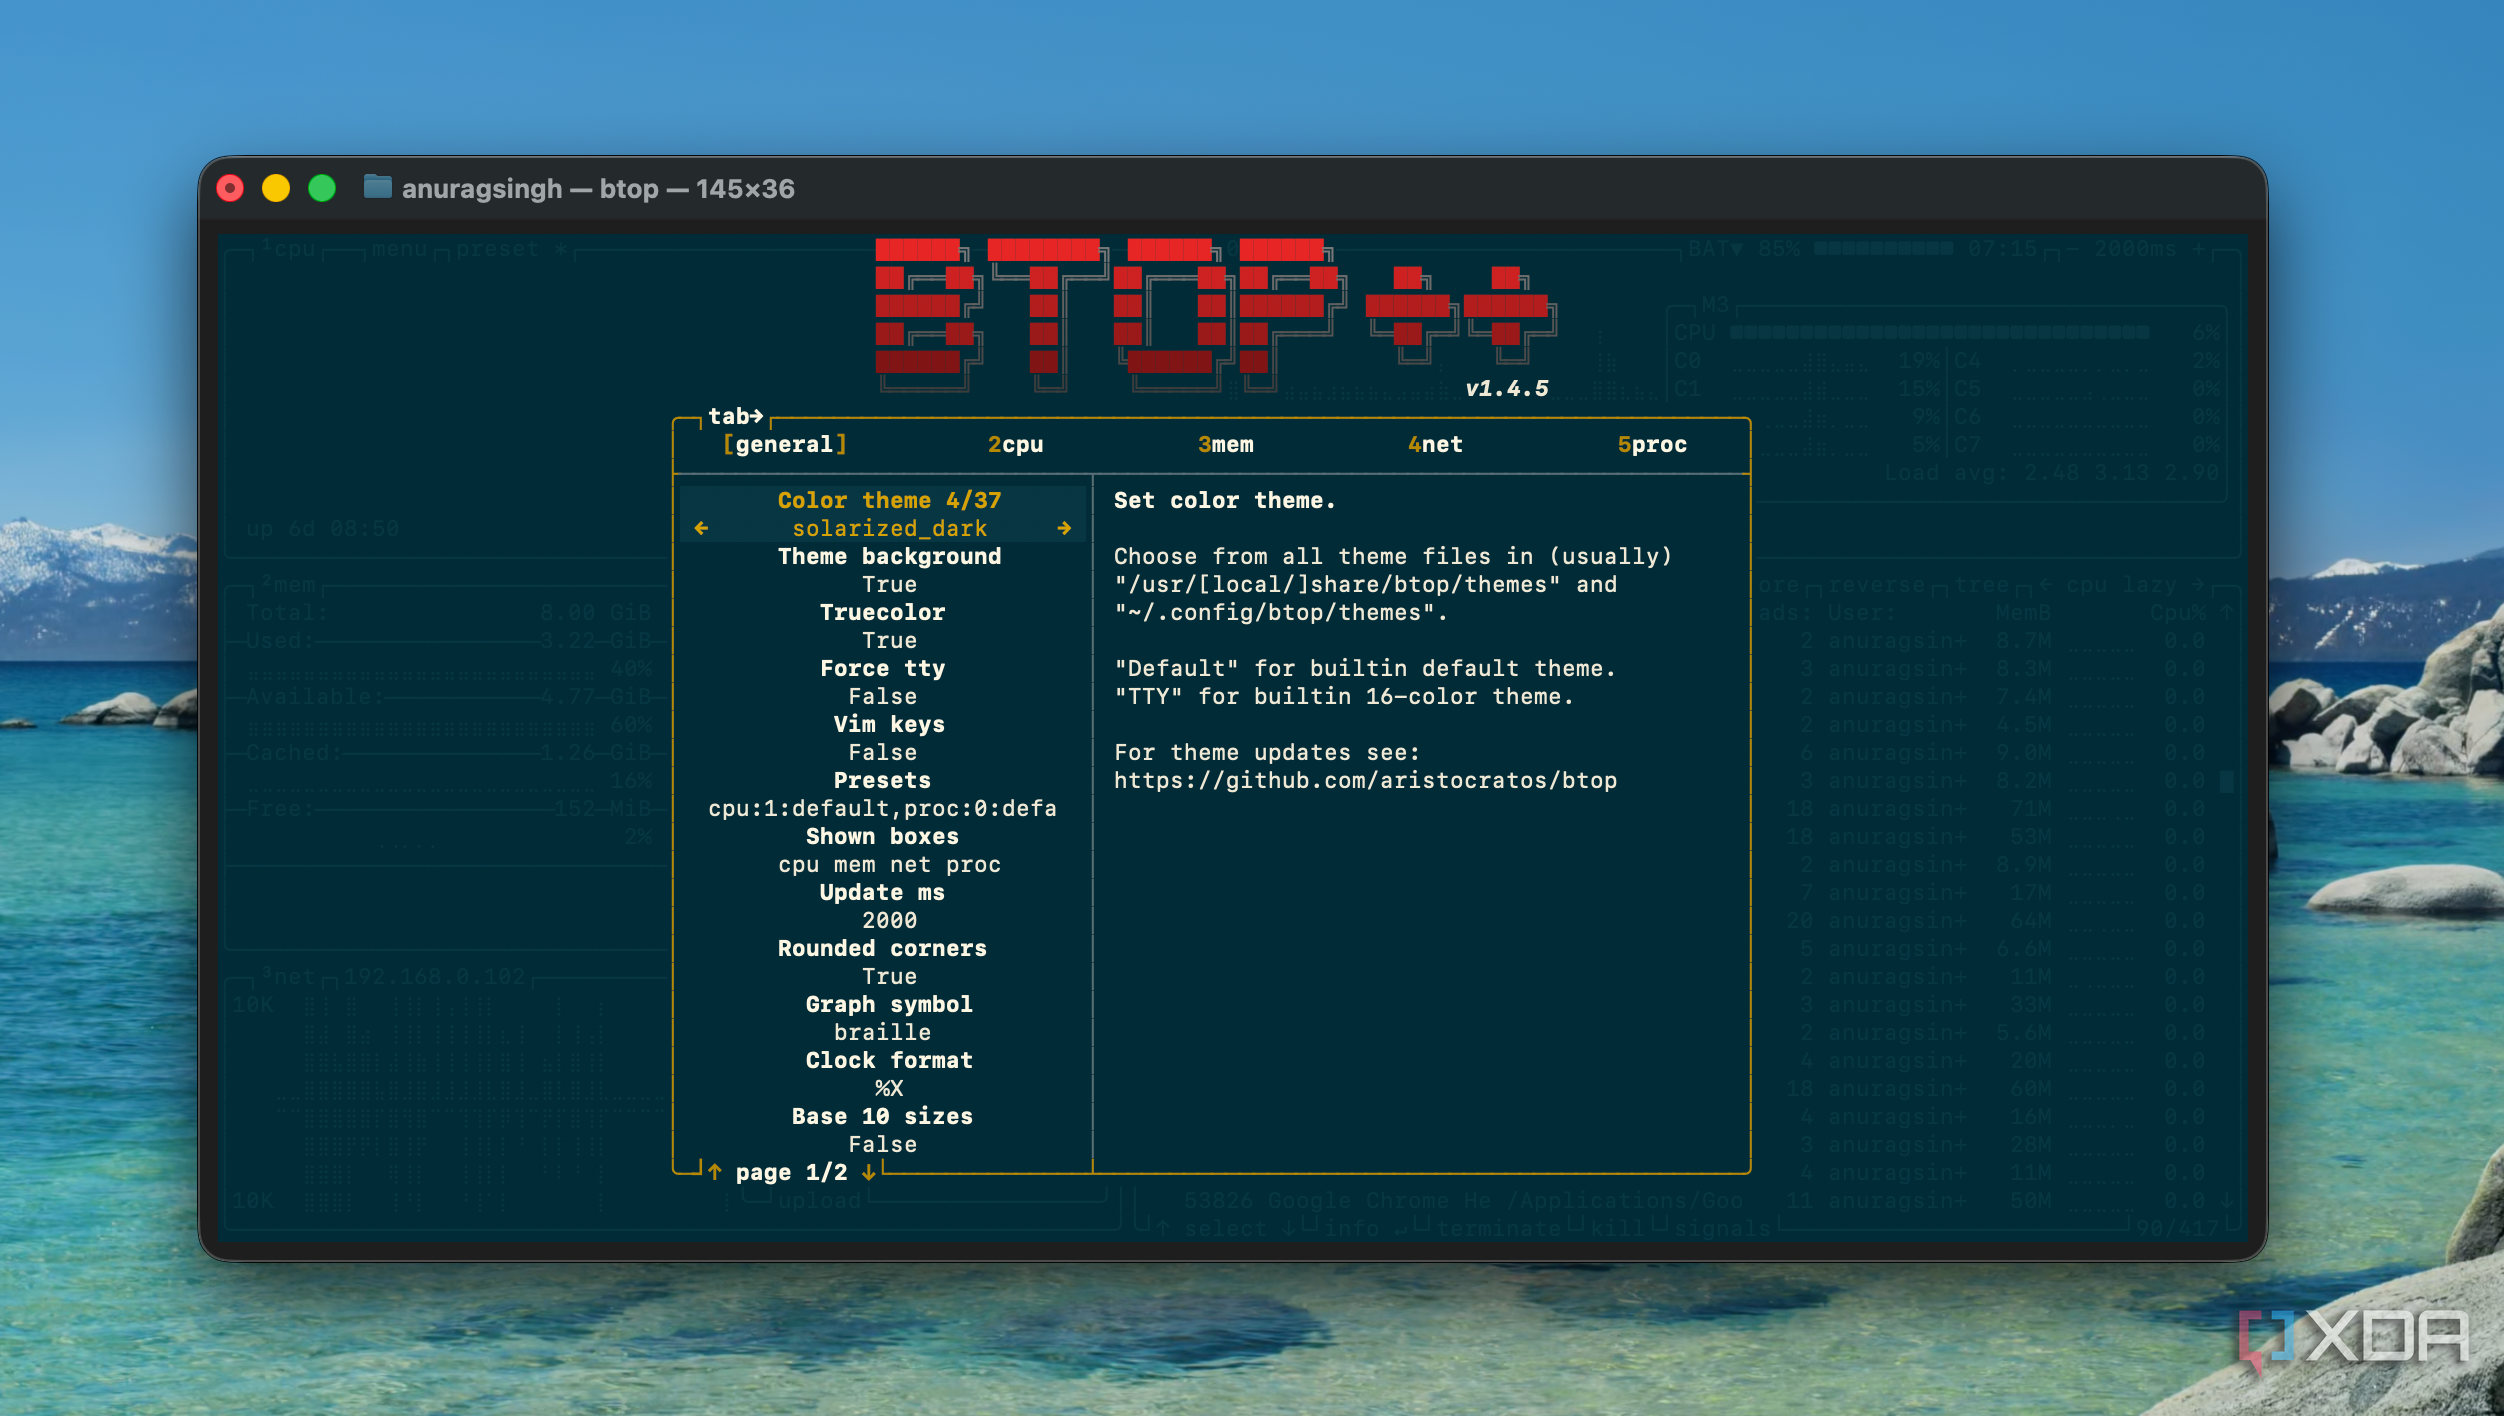2504x1416 pixels.
Task: Click the folder icon in title bar
Action: (x=377, y=187)
